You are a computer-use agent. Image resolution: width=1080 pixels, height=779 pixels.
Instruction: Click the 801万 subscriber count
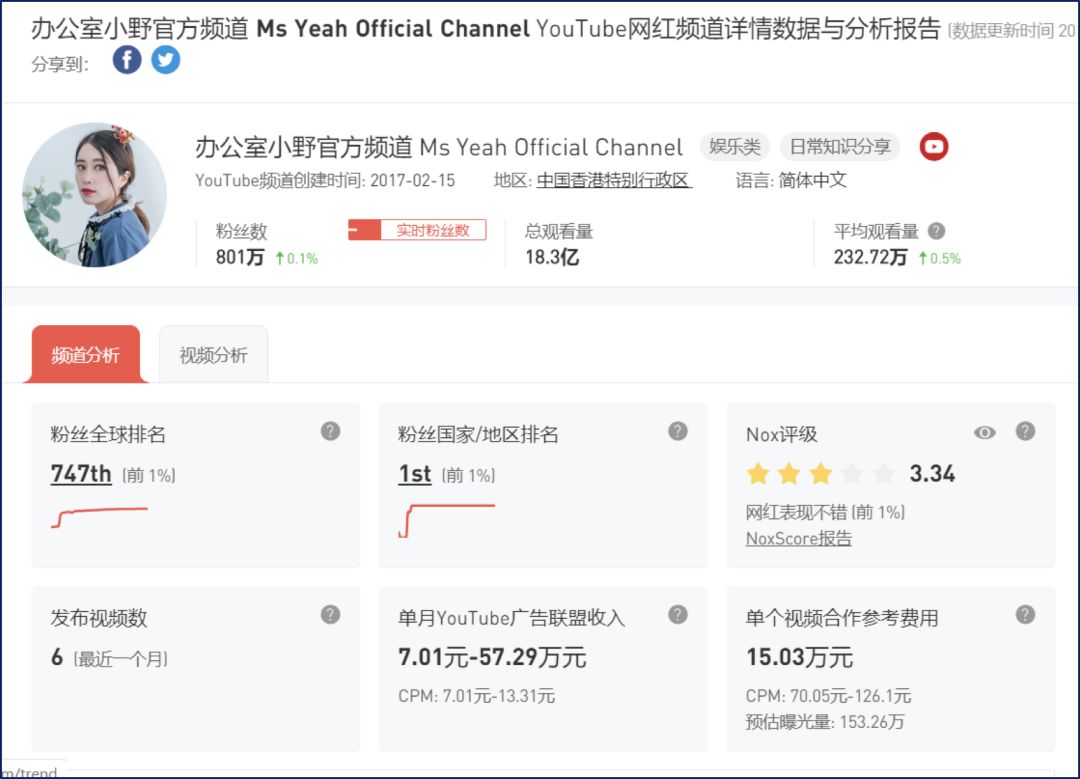click(240, 258)
